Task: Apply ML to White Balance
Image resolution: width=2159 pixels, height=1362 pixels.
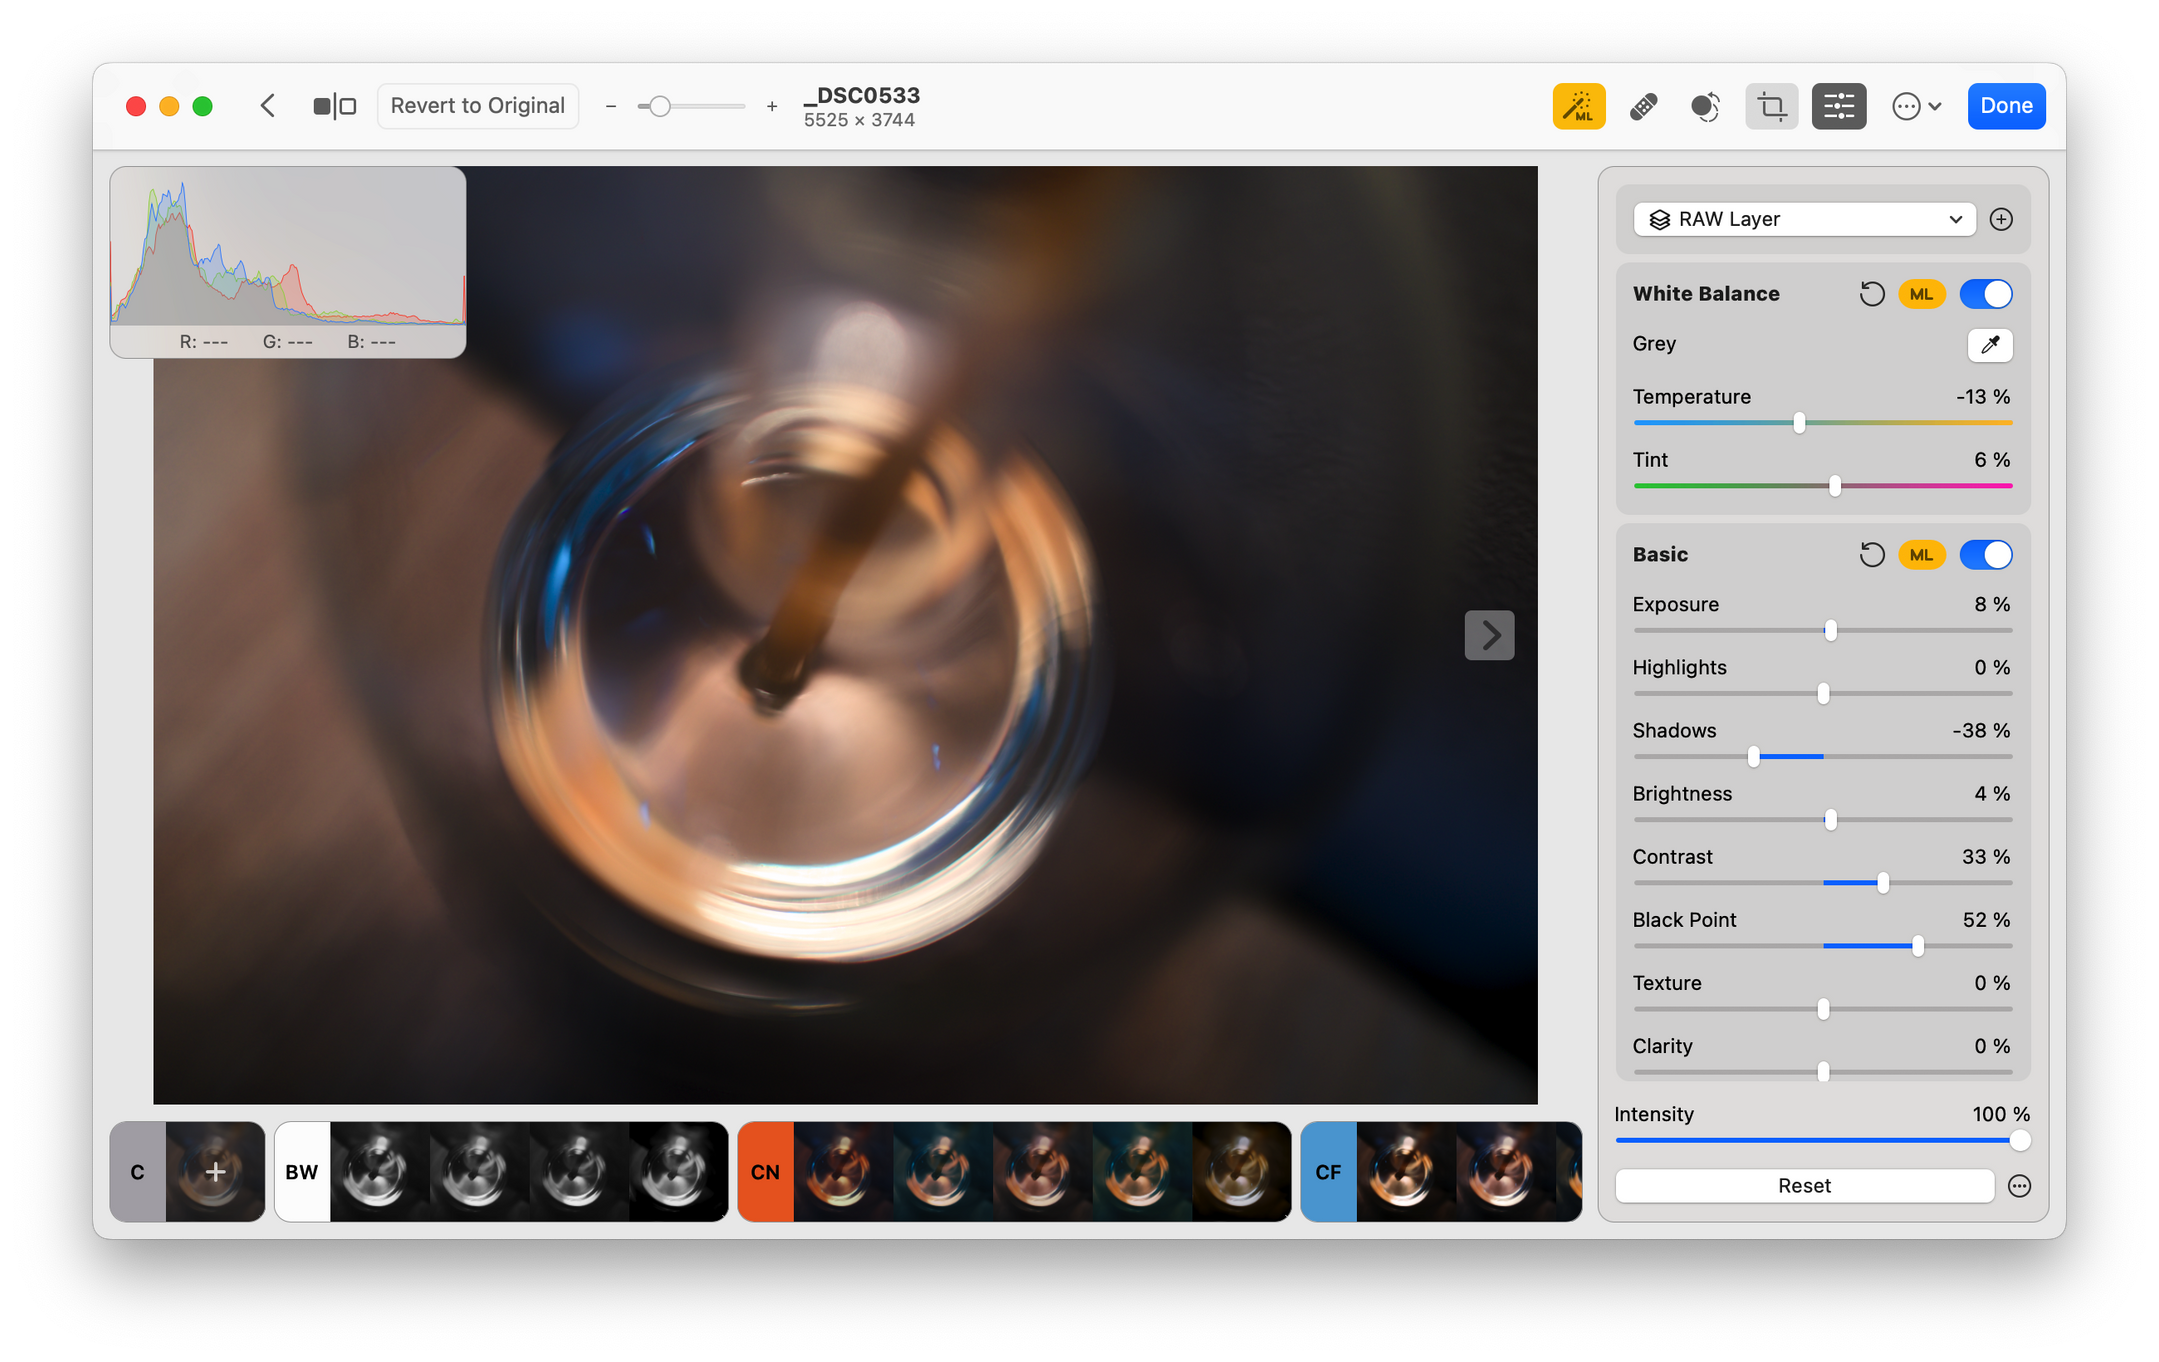Action: [1921, 294]
